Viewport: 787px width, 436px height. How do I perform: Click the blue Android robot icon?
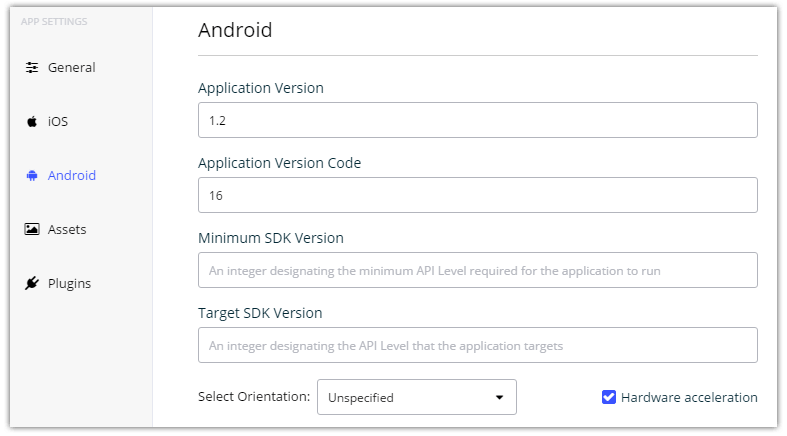[x=32, y=176]
